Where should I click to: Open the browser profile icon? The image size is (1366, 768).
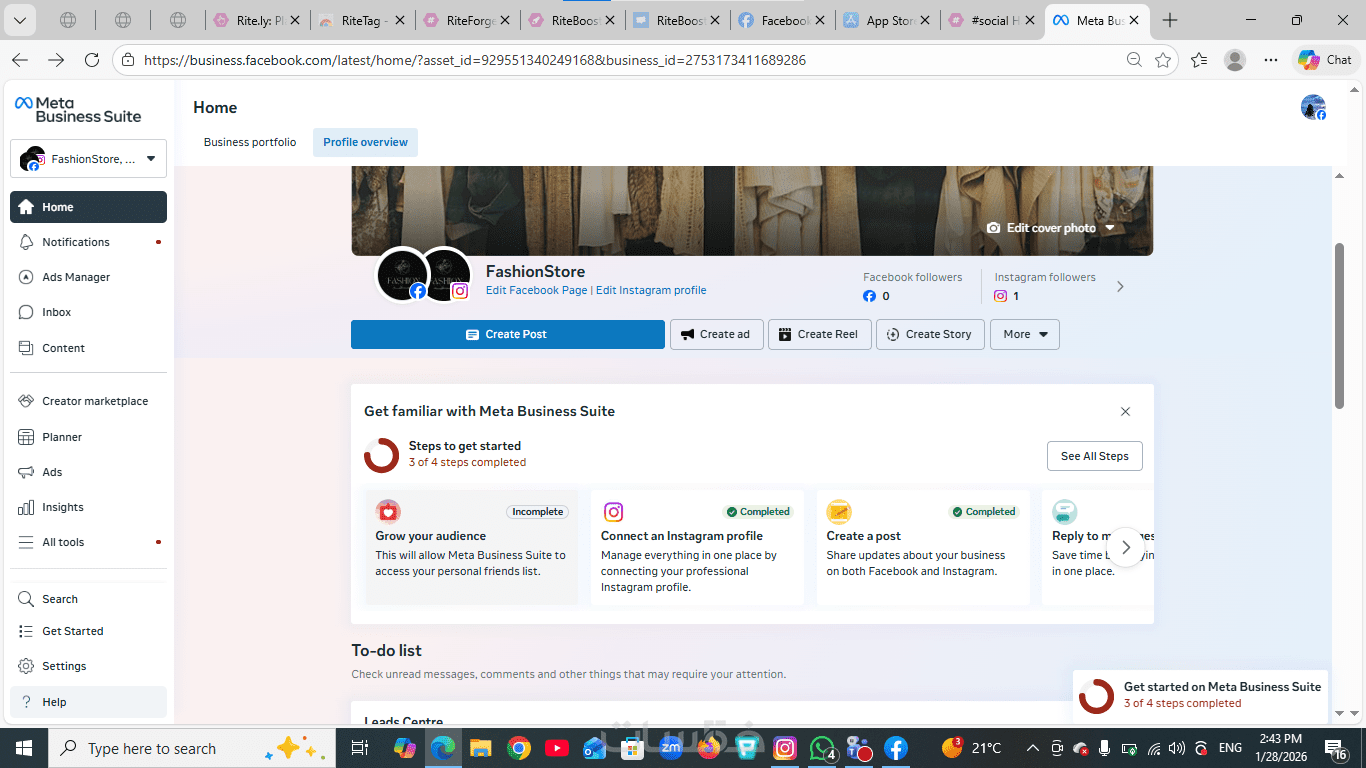1235,60
